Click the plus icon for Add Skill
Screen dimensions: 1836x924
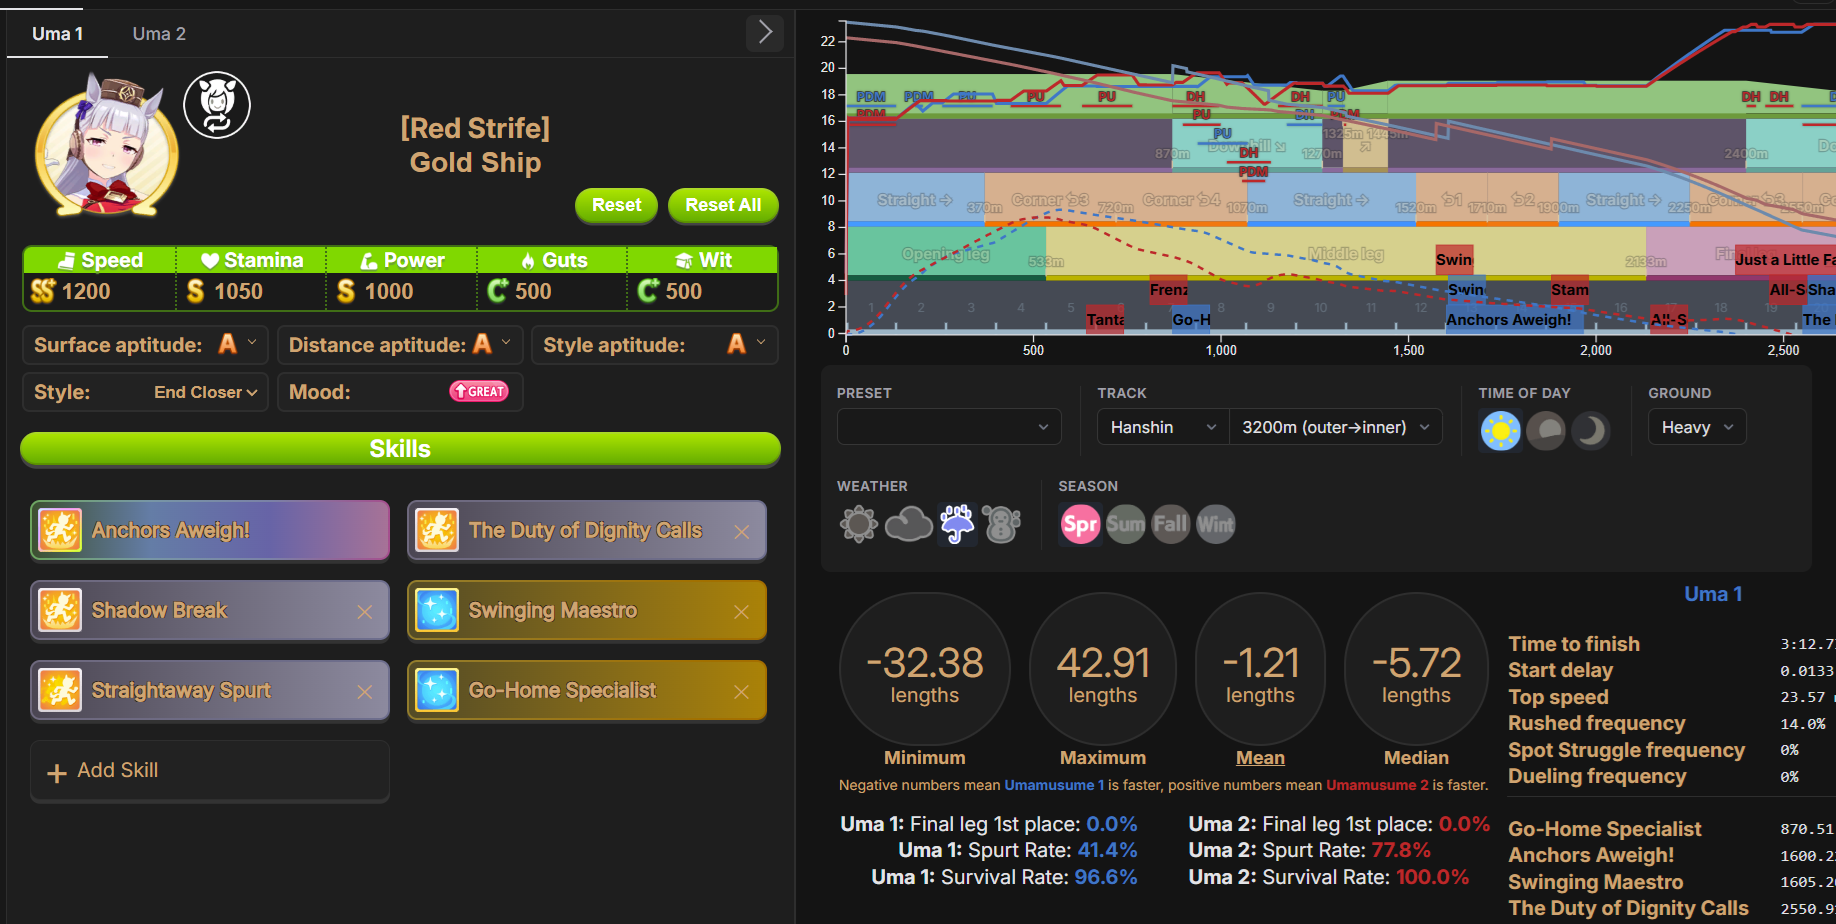pos(57,772)
